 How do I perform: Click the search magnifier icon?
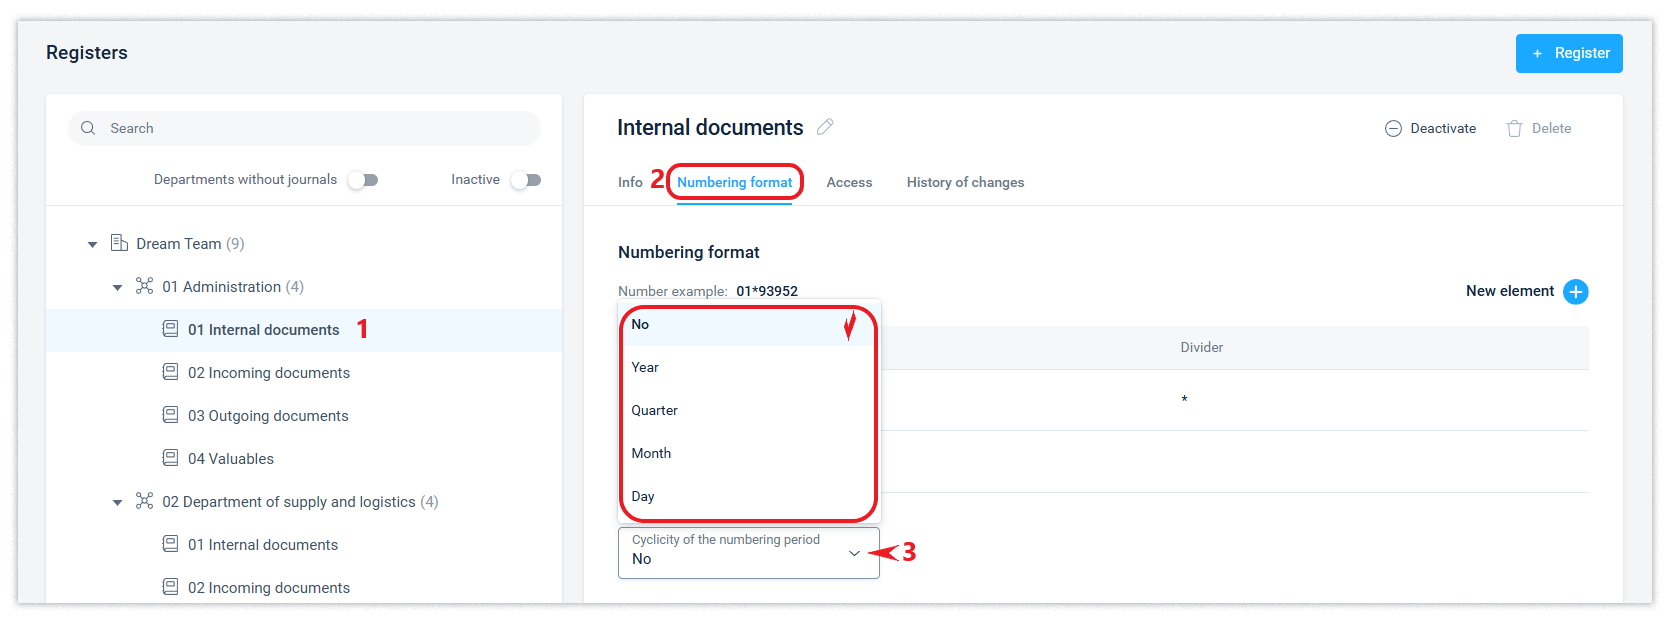coord(88,128)
